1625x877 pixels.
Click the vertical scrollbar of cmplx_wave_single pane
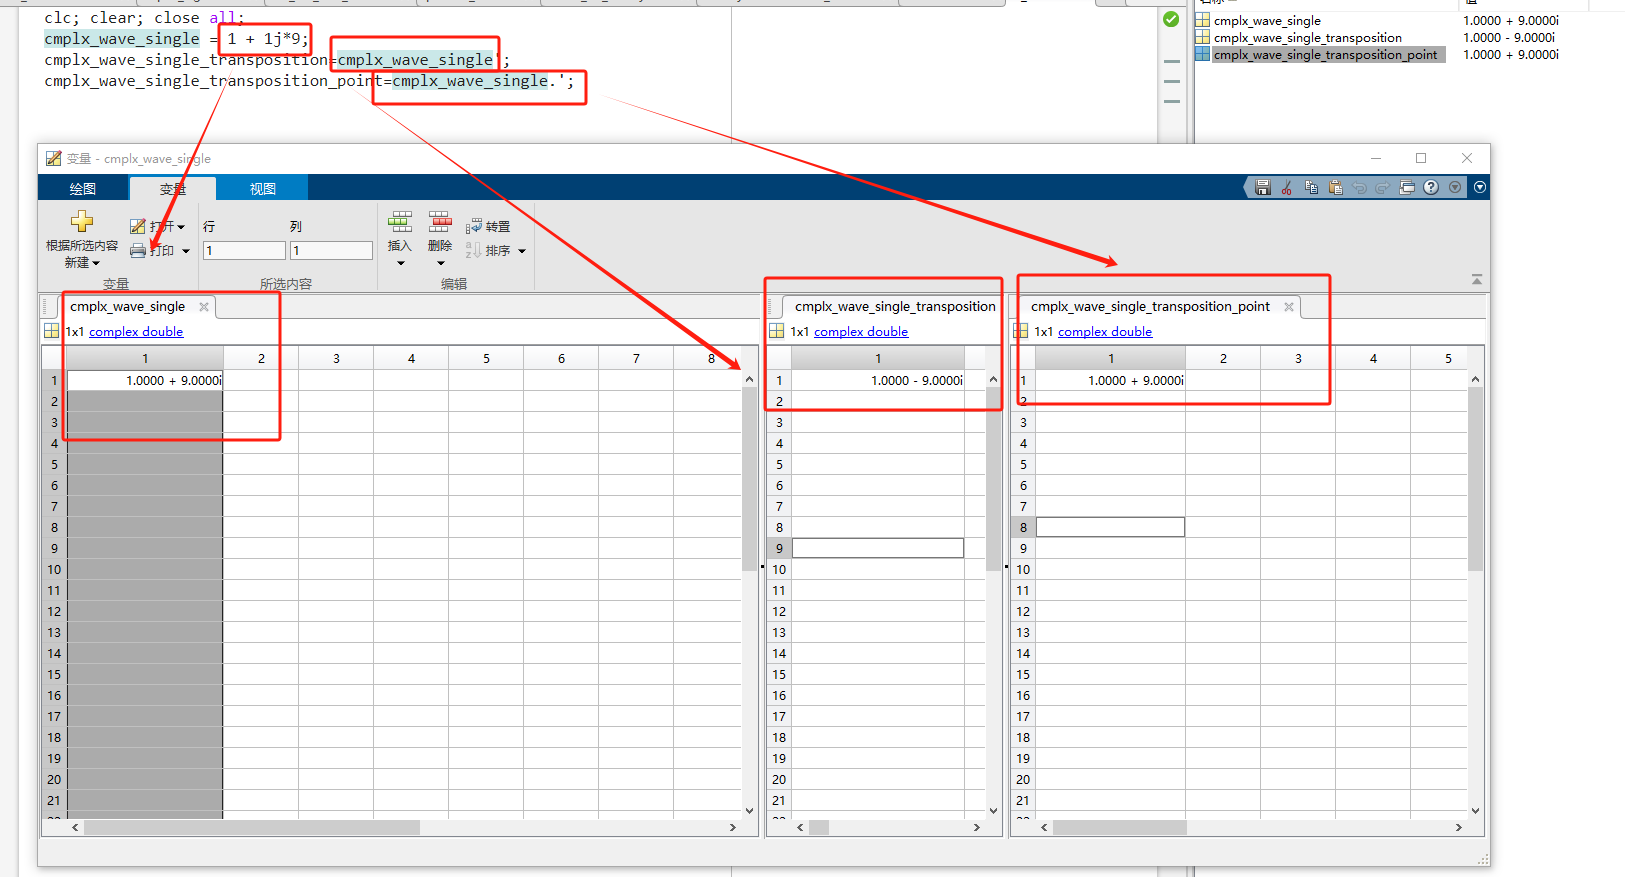(749, 478)
